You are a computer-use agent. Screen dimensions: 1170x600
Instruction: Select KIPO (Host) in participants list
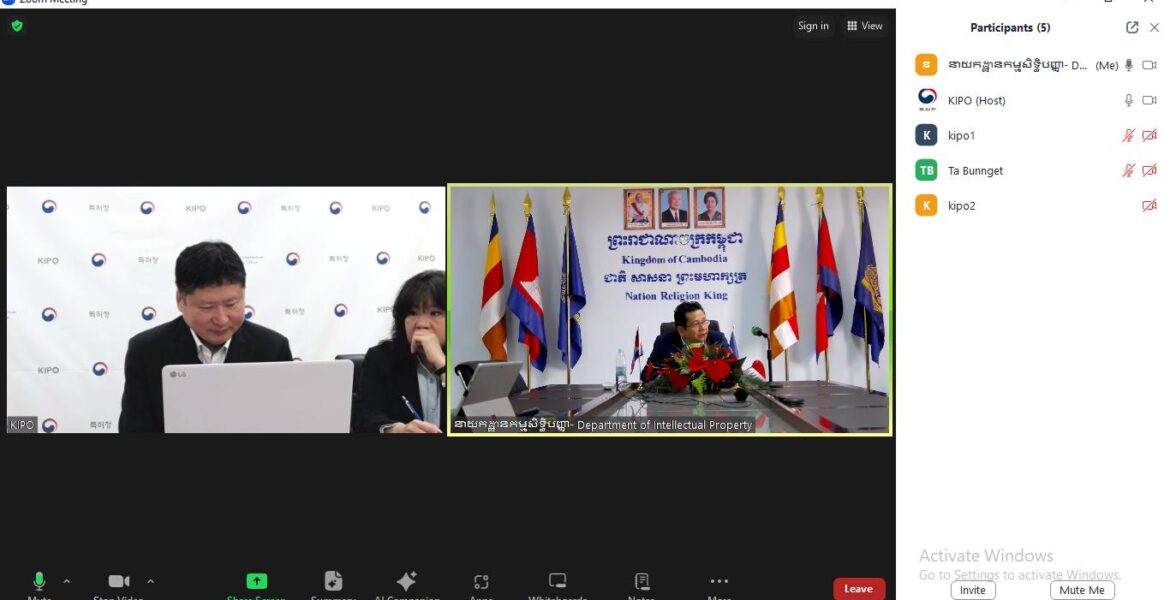977,101
